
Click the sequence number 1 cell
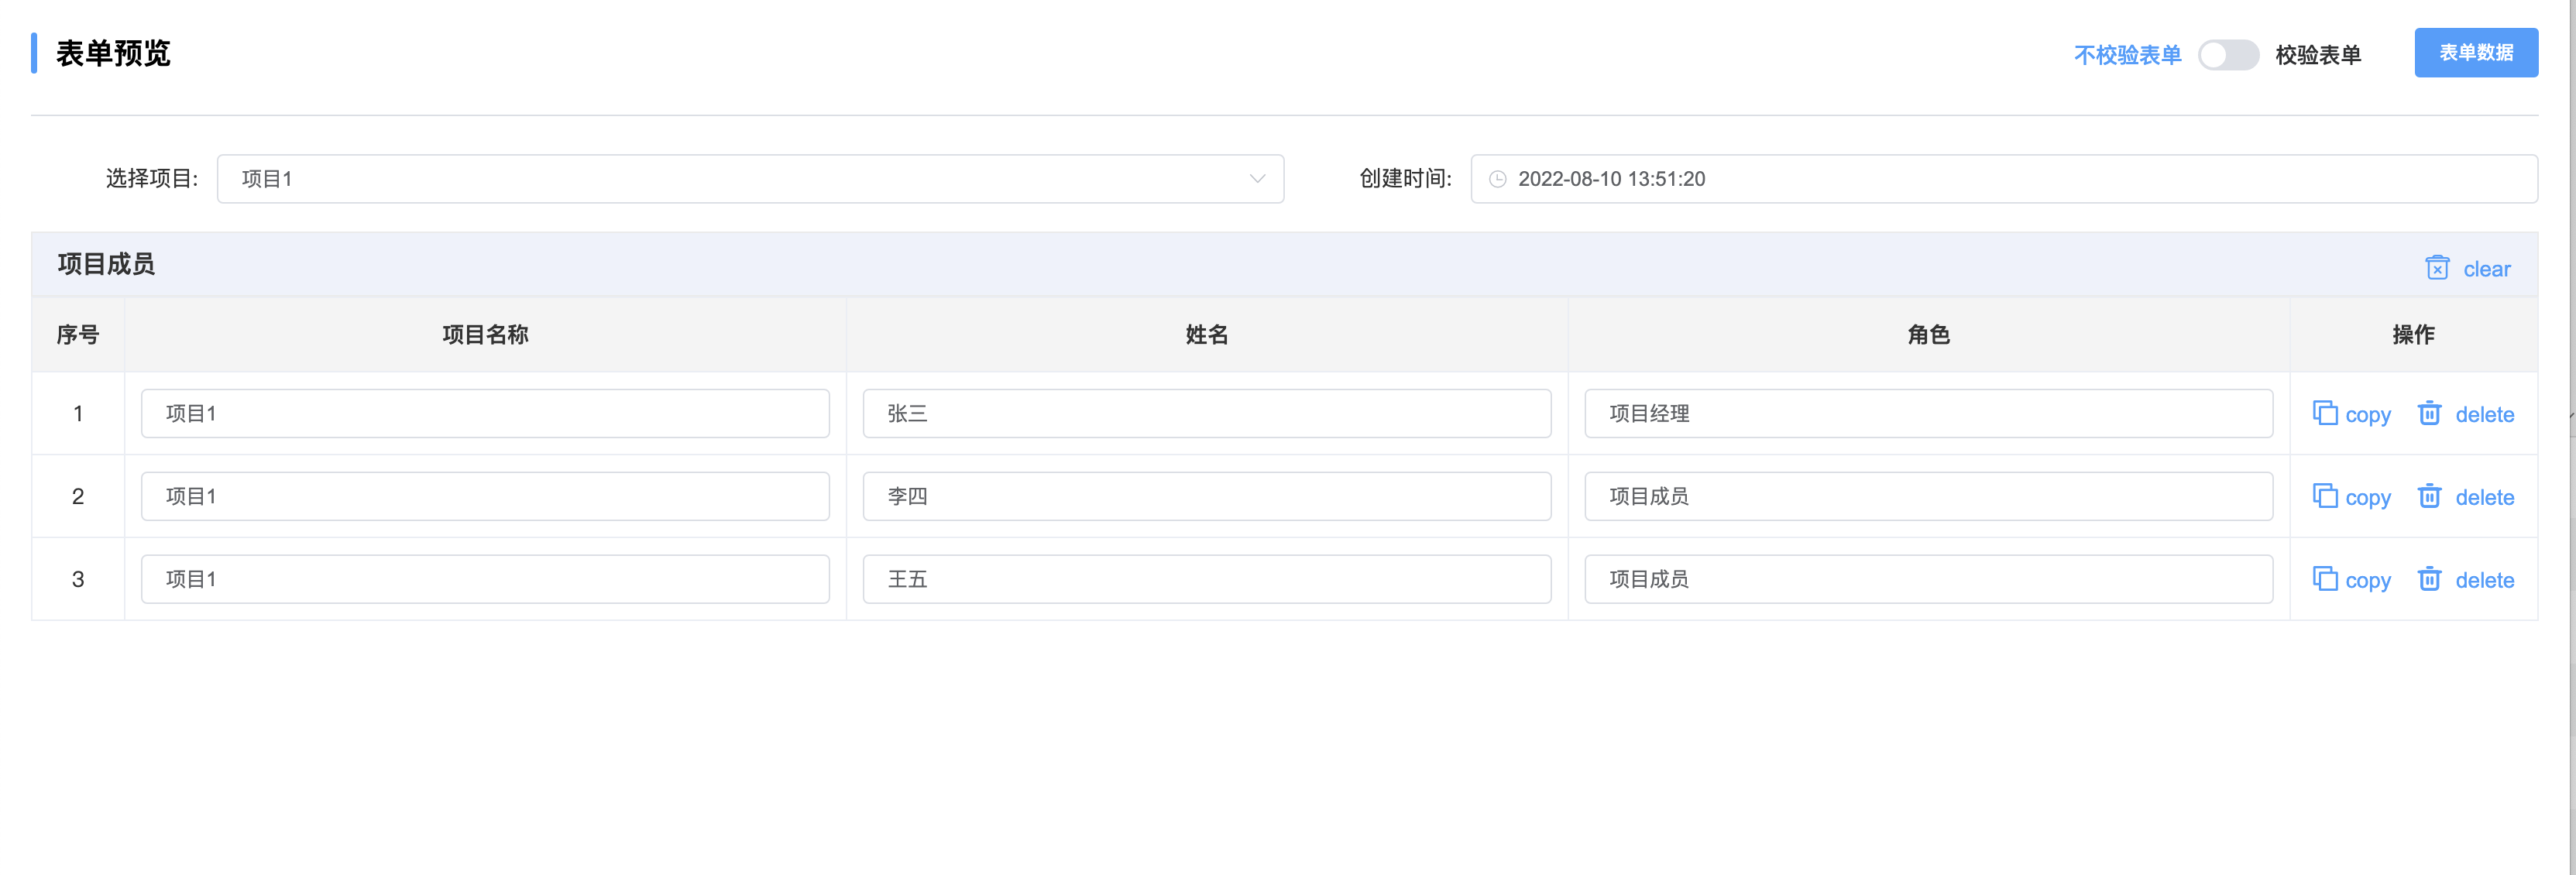point(78,413)
